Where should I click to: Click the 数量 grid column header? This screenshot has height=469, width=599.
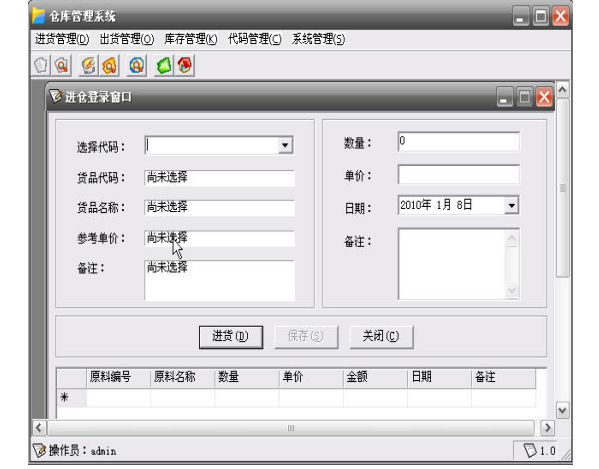point(247,378)
